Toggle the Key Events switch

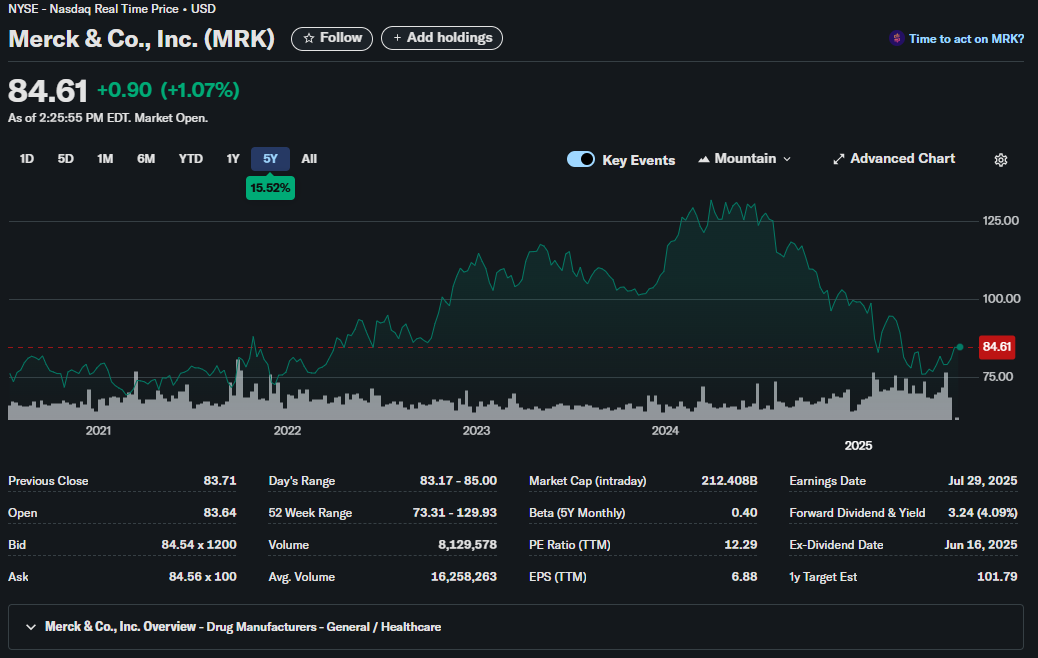click(x=581, y=160)
